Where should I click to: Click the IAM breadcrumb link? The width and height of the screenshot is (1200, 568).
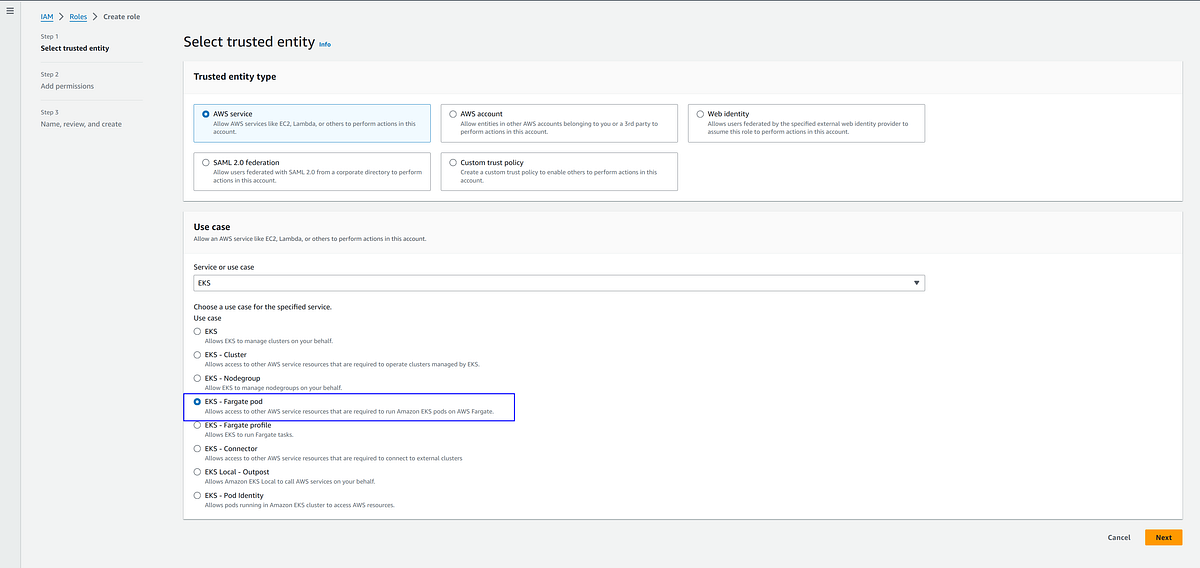point(47,17)
